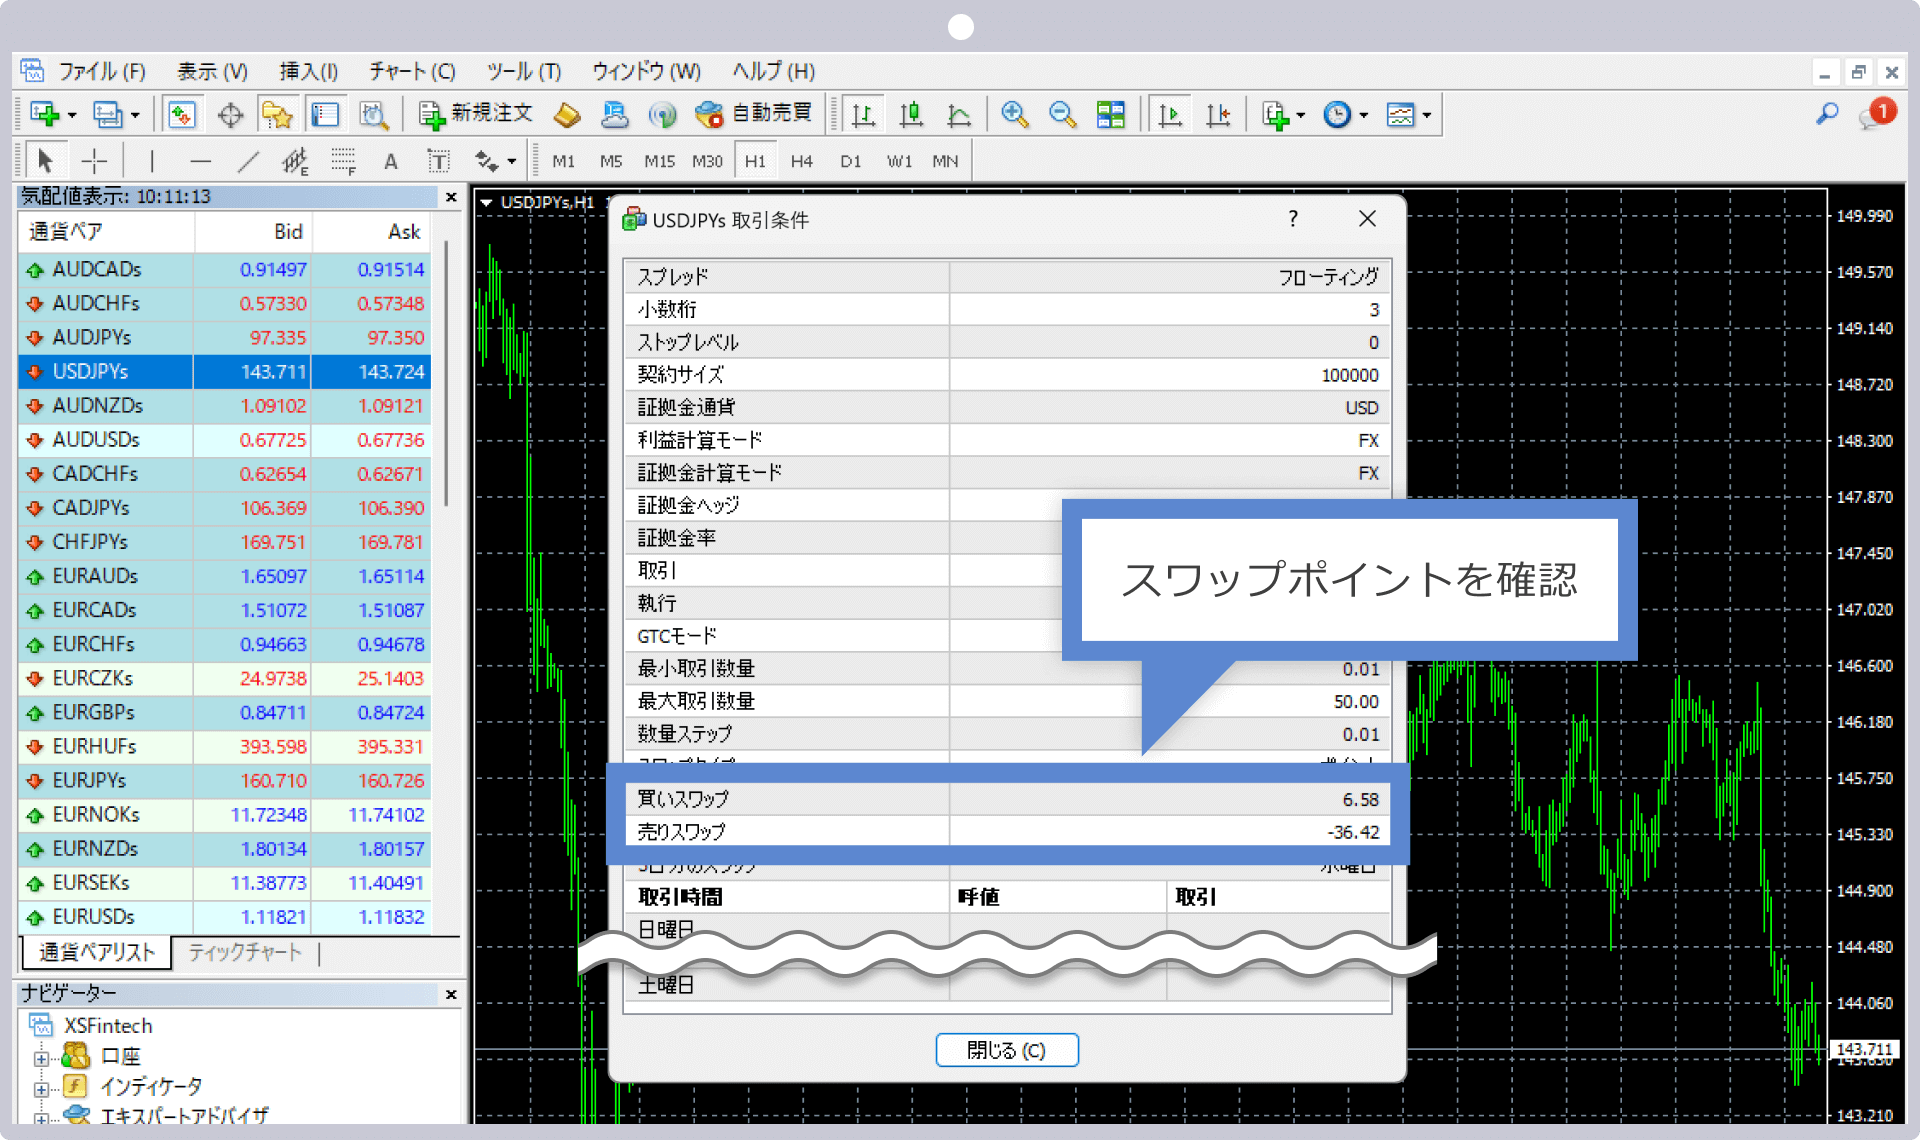Open チャート (C) menu

pyautogui.click(x=412, y=72)
